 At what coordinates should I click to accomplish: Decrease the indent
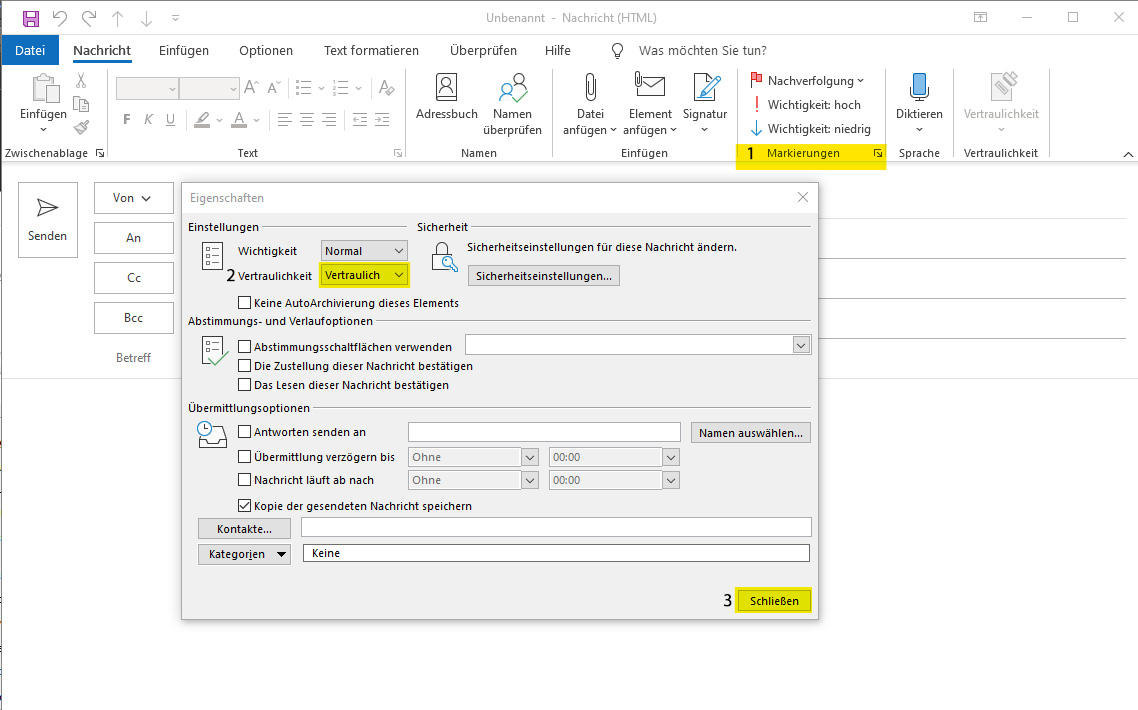[x=360, y=120]
